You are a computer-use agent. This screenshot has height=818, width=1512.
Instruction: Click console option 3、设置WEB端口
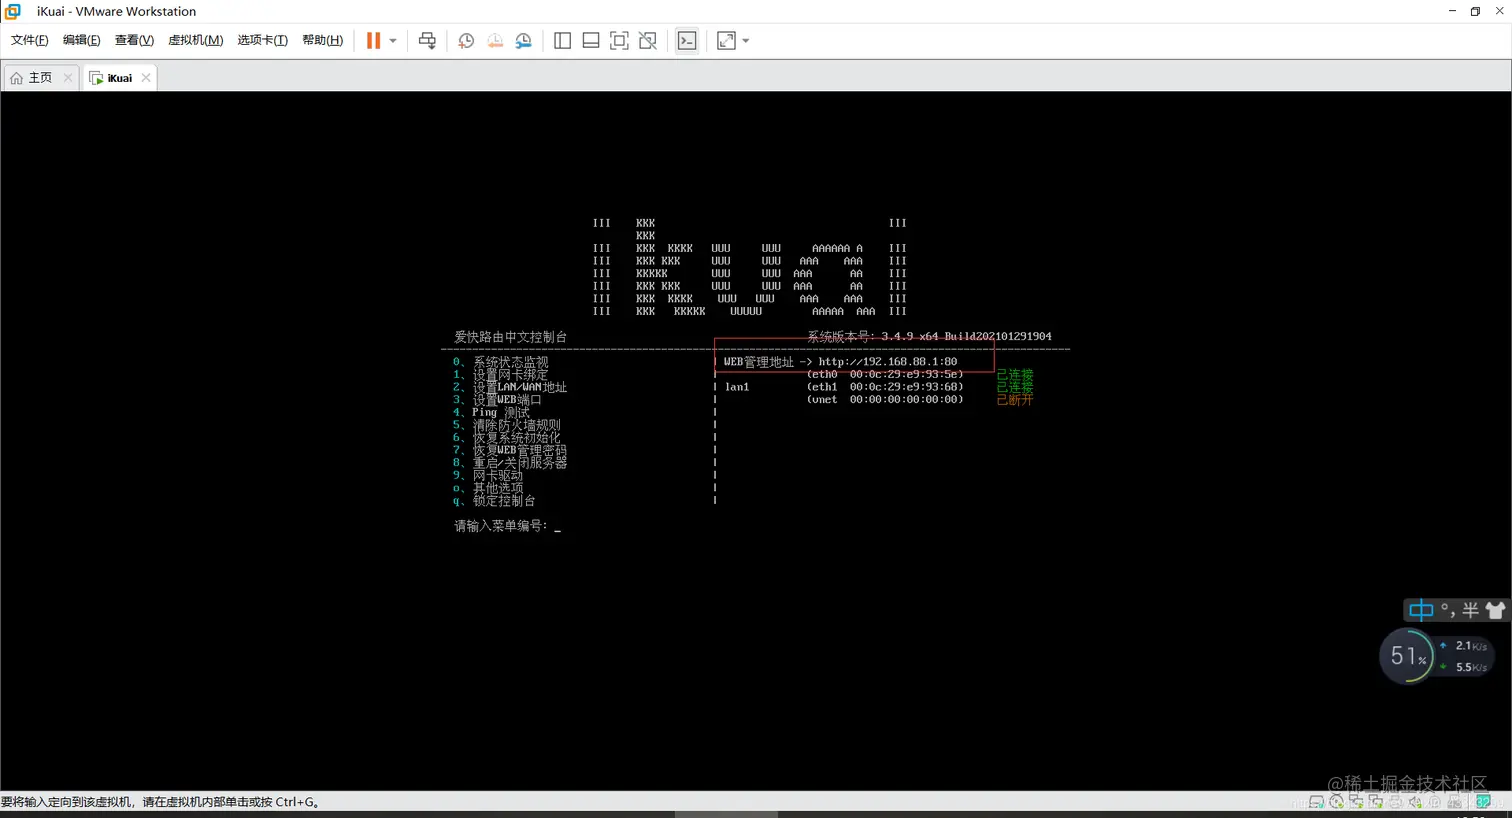(x=497, y=400)
